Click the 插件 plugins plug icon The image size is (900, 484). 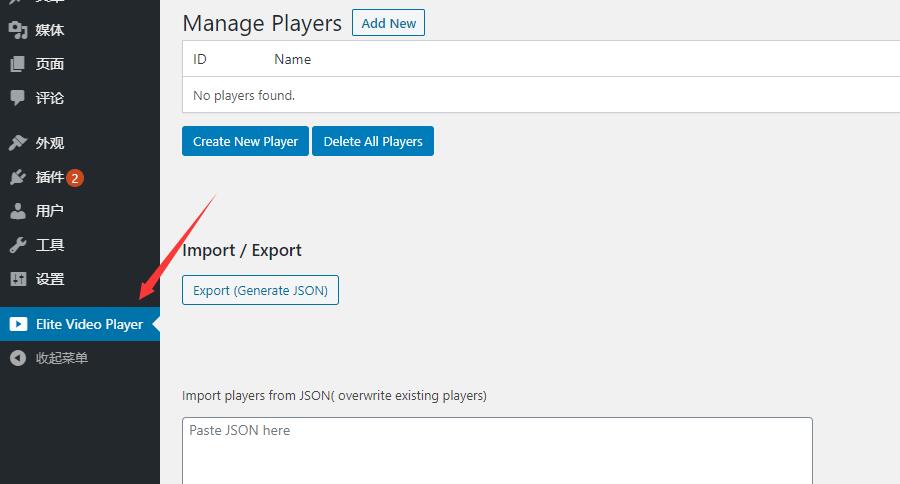pos(18,177)
